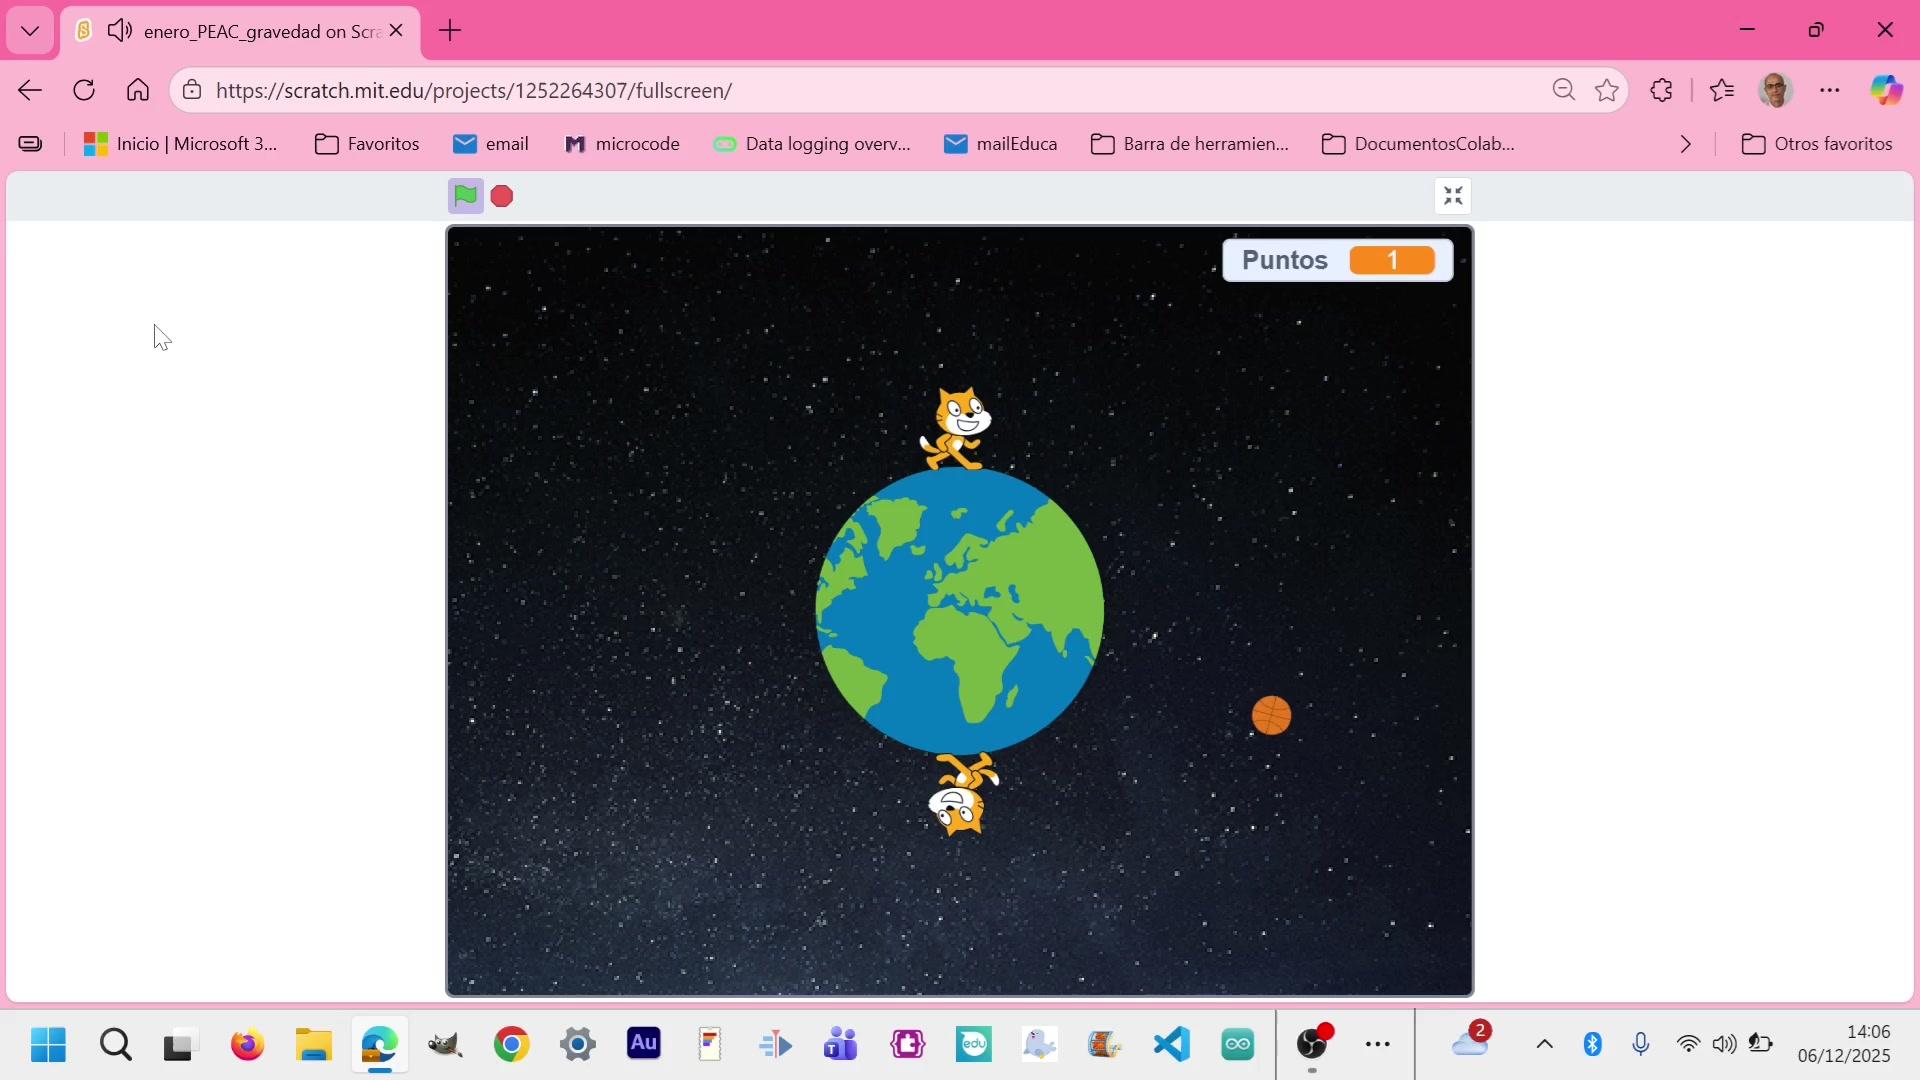Reload the Scratch project page
1920x1080 pixels.
point(84,91)
